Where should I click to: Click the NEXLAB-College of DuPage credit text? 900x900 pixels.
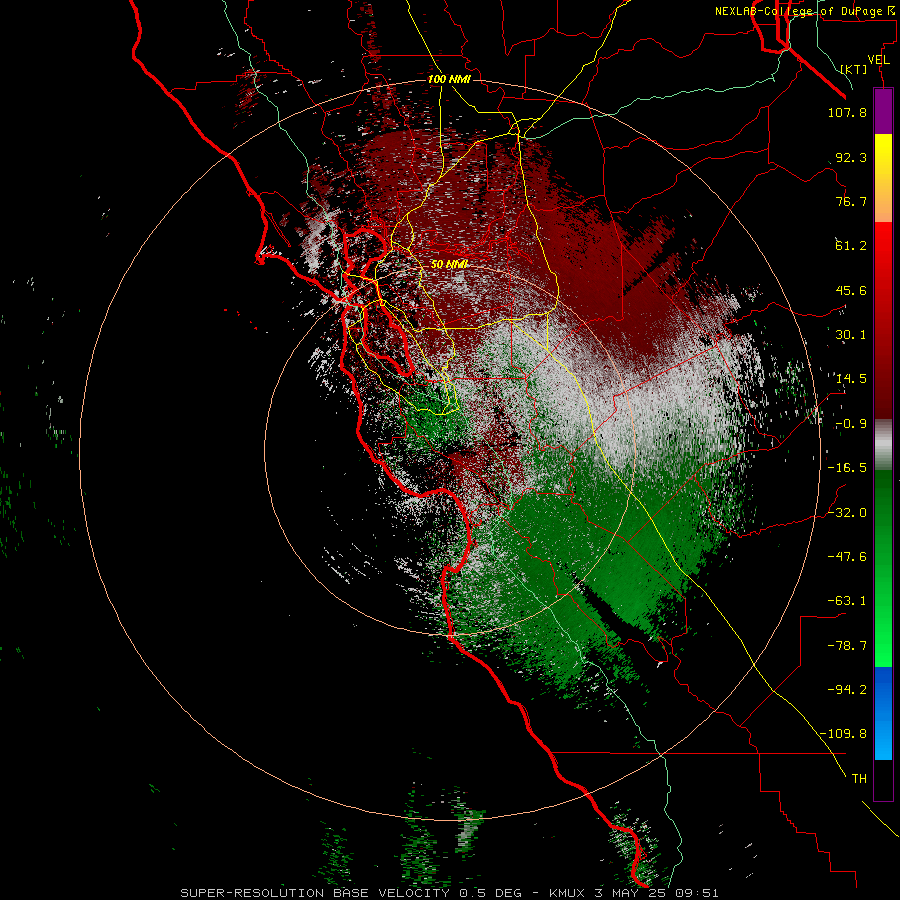[806, 11]
